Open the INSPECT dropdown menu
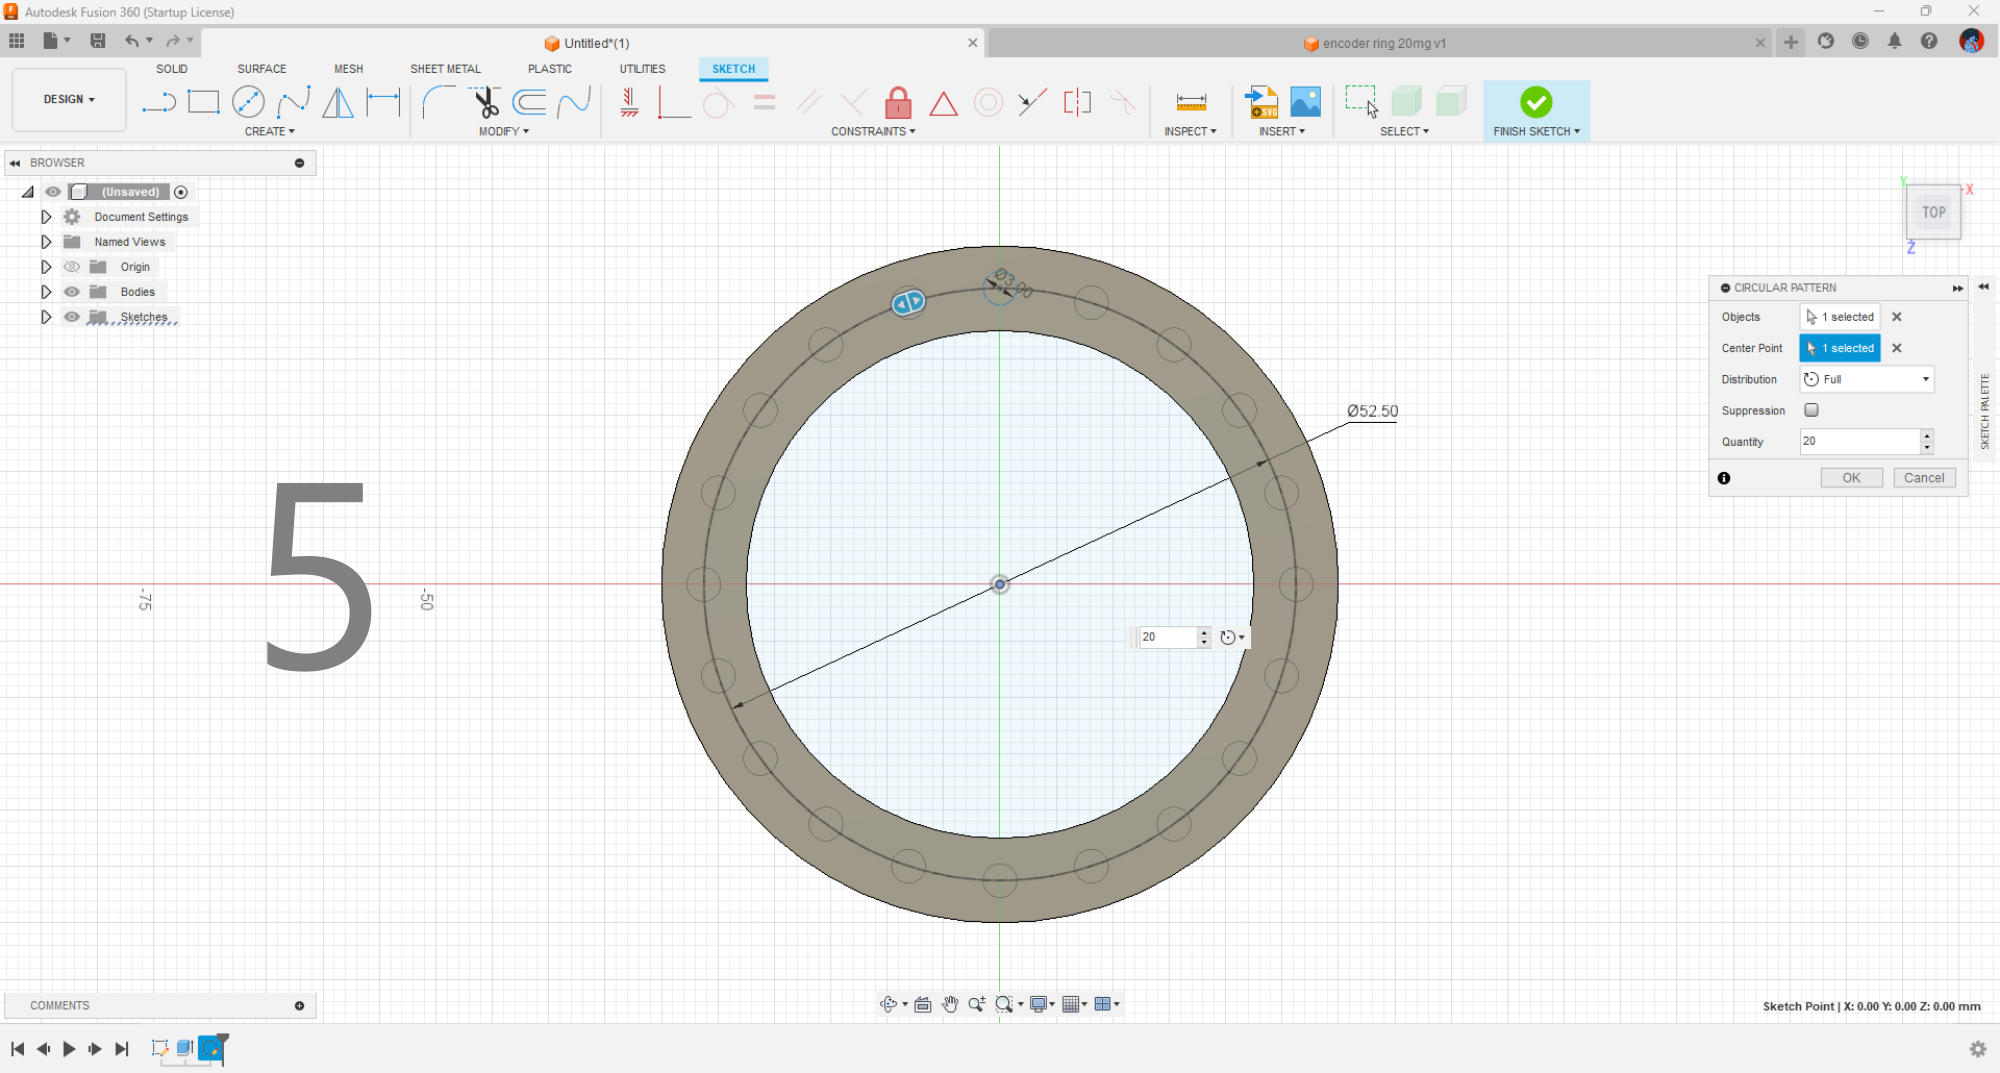The width and height of the screenshot is (2000, 1073). click(x=1190, y=131)
